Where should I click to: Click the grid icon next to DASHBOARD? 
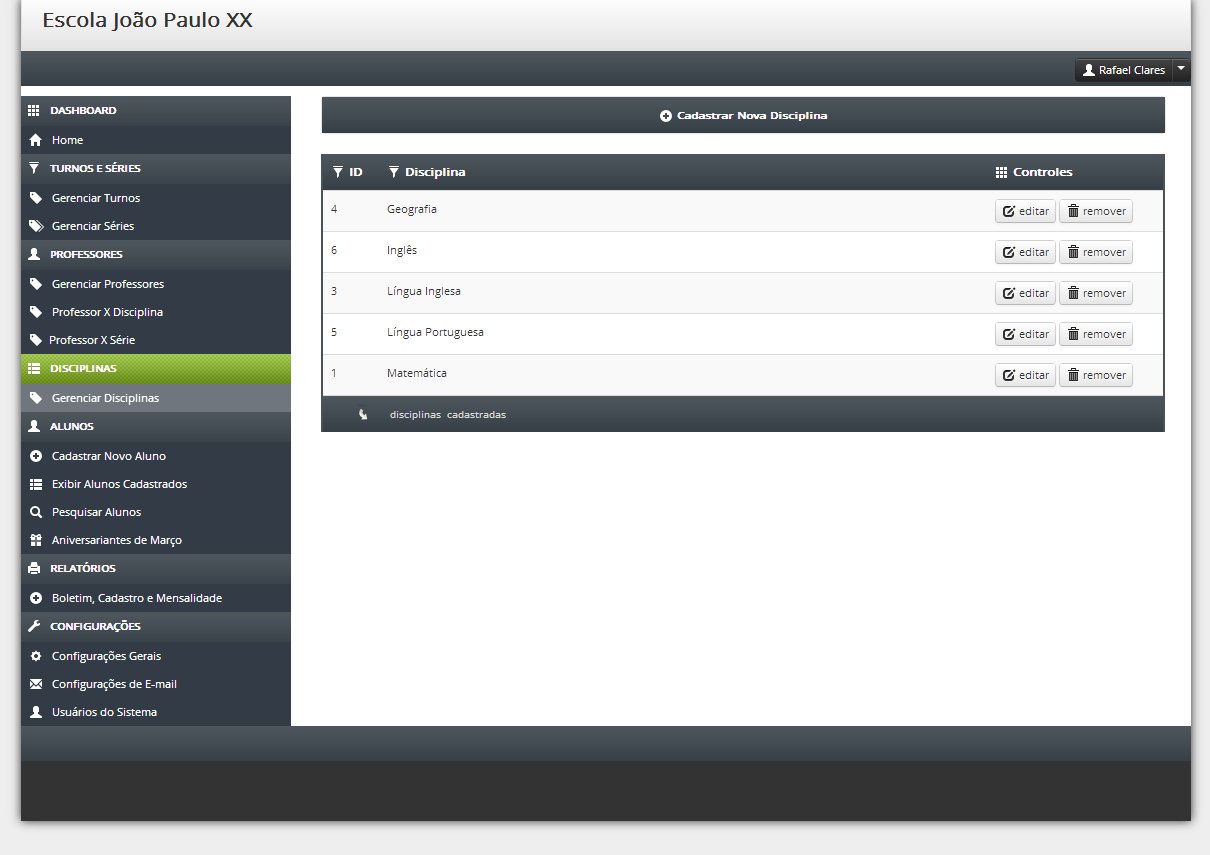[33, 111]
